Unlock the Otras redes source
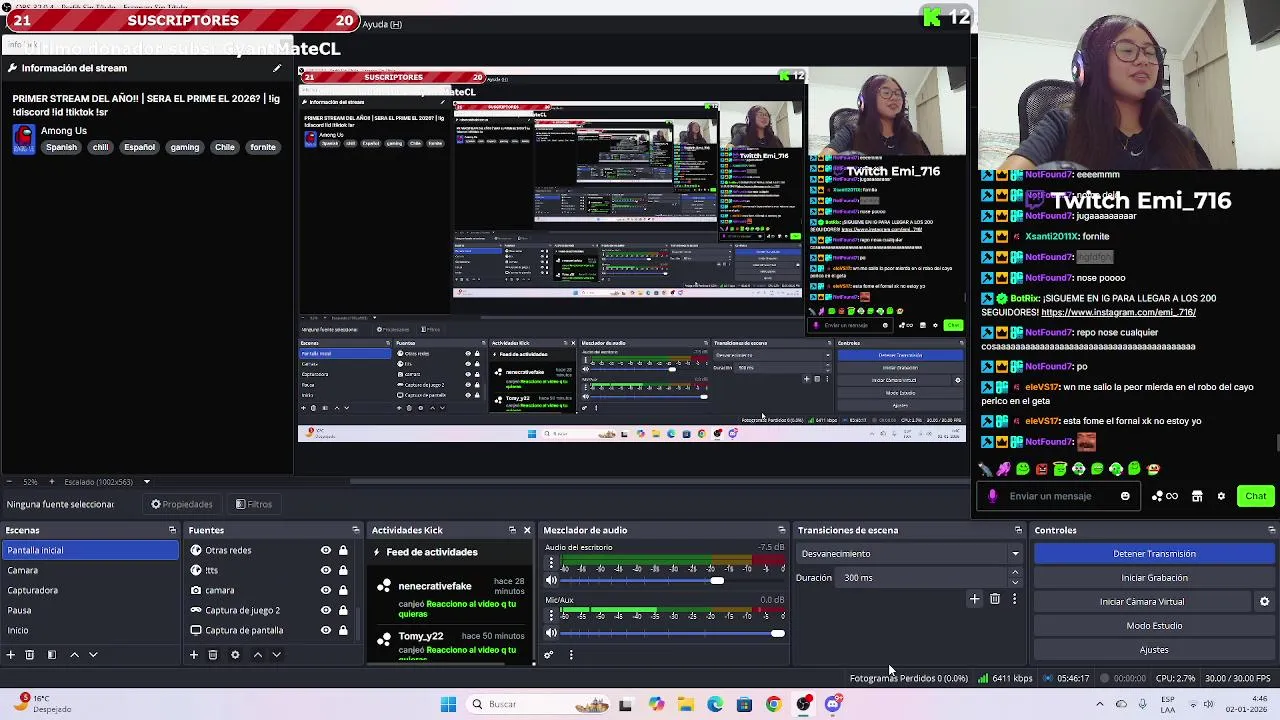Image resolution: width=1280 pixels, height=720 pixels. (343, 550)
